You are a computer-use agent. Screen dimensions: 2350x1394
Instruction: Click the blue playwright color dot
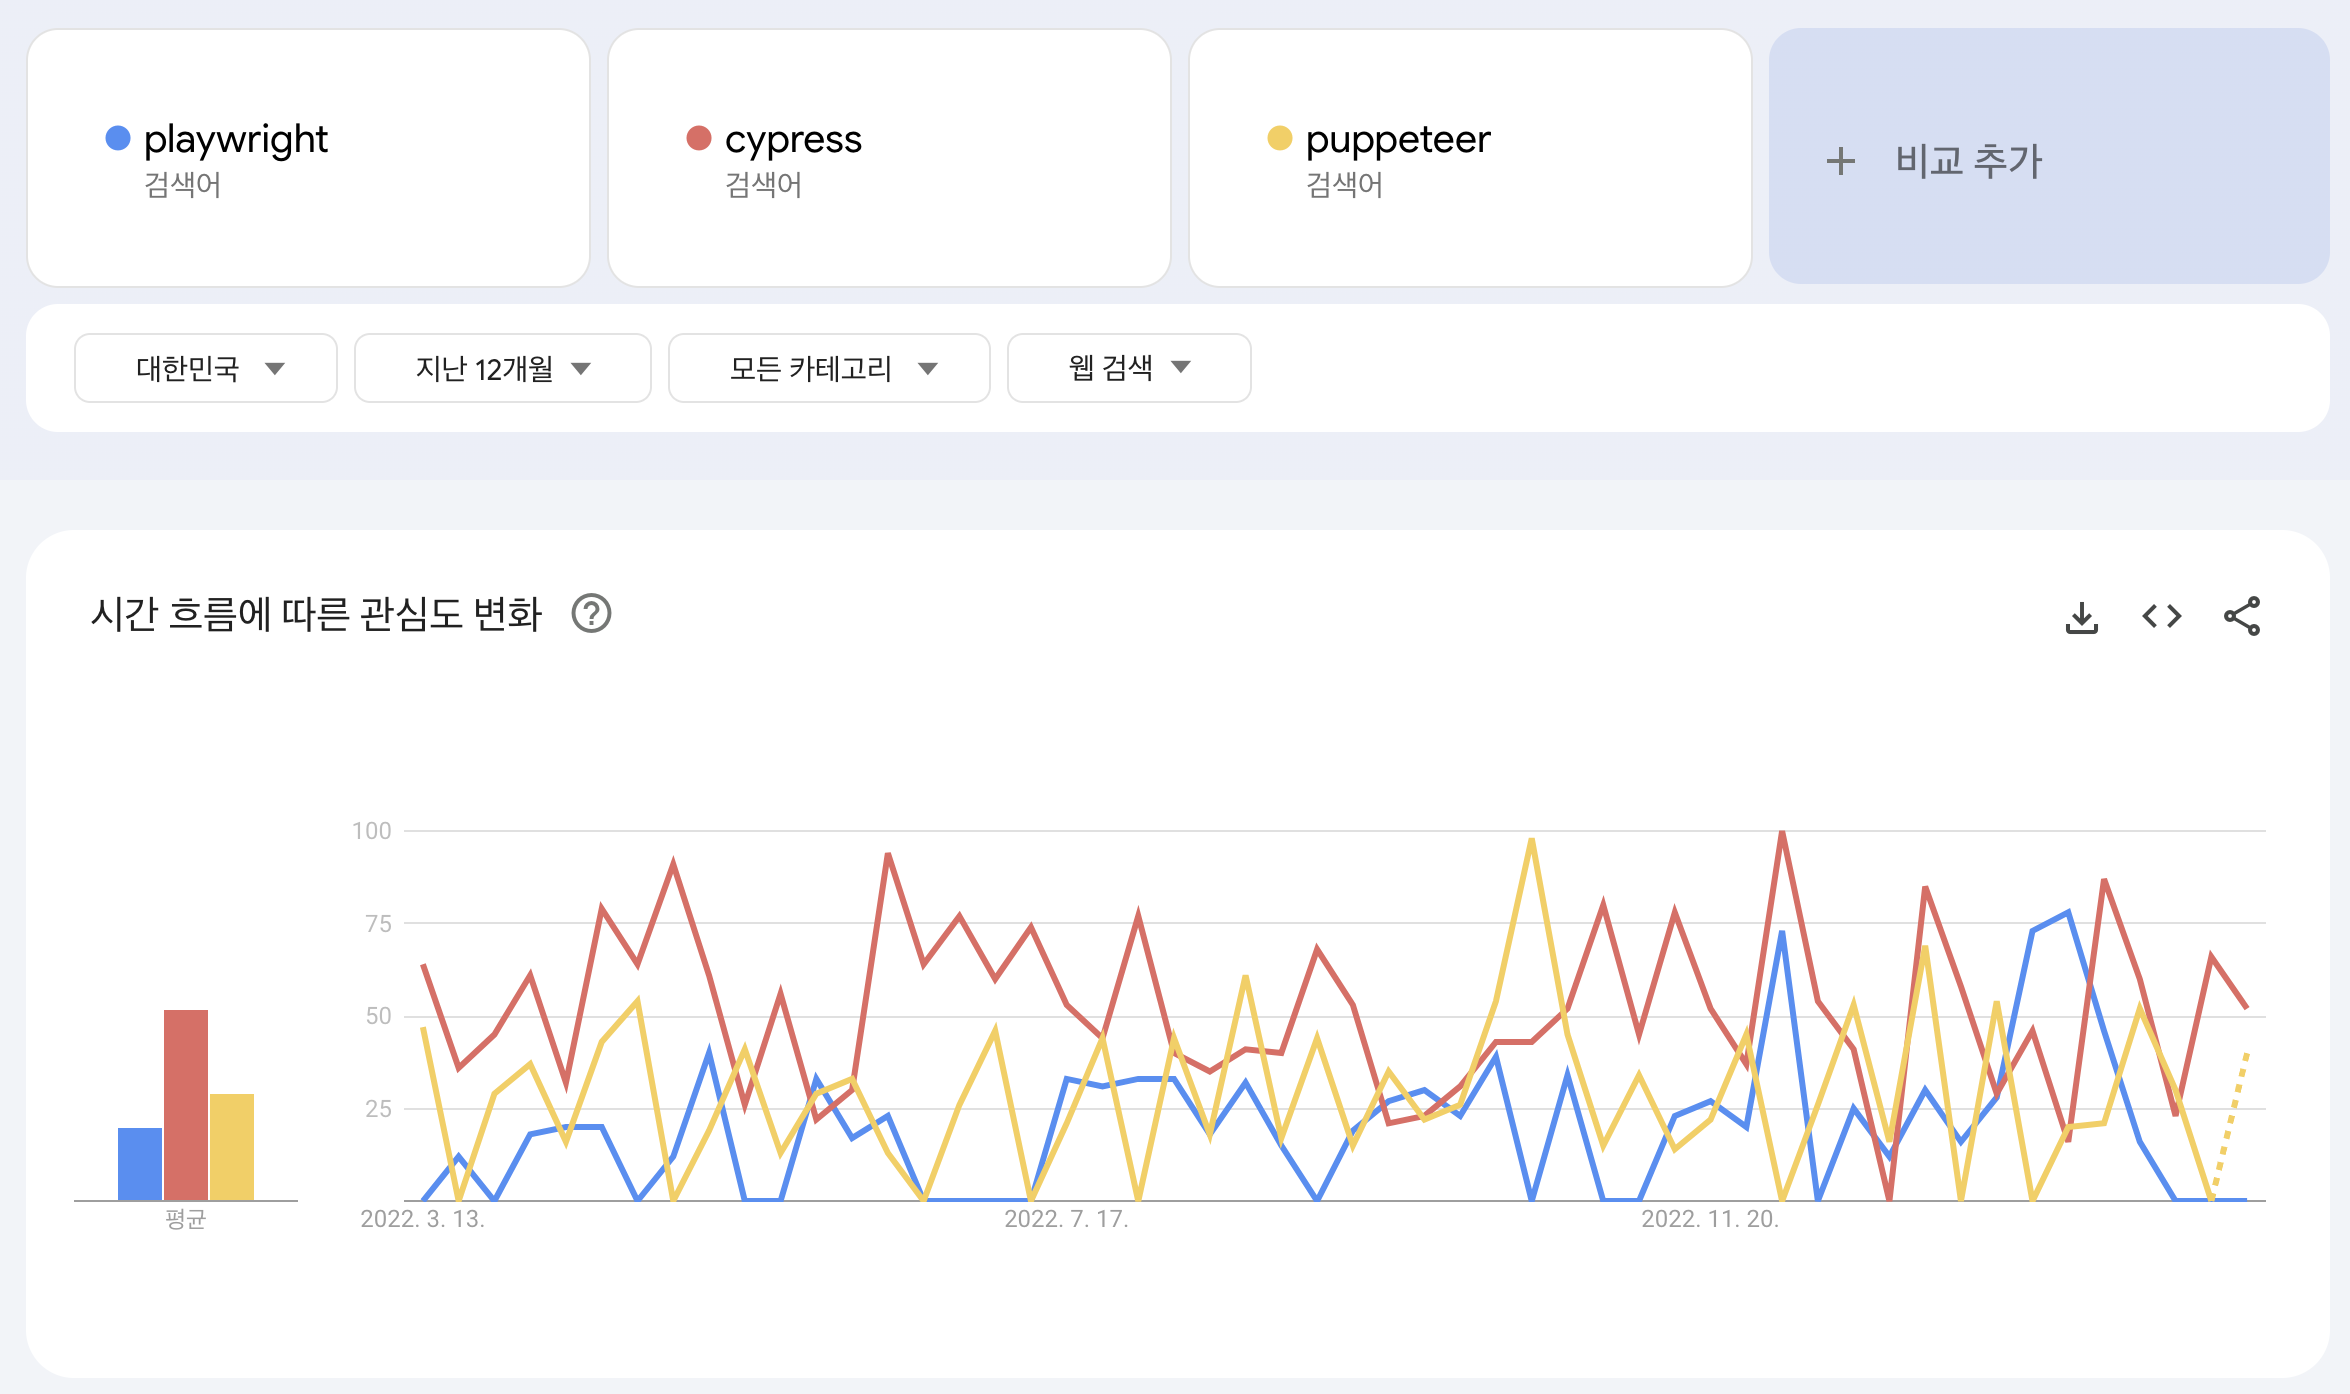[118, 138]
